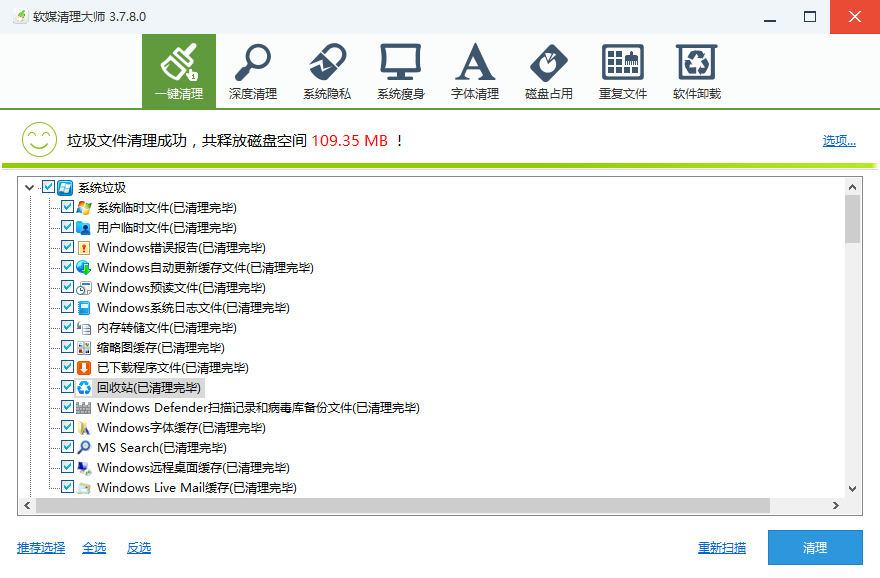Viewport: 880px width, 578px height.
Task: Open the 系统隐私 eraser tool
Action: (326, 71)
